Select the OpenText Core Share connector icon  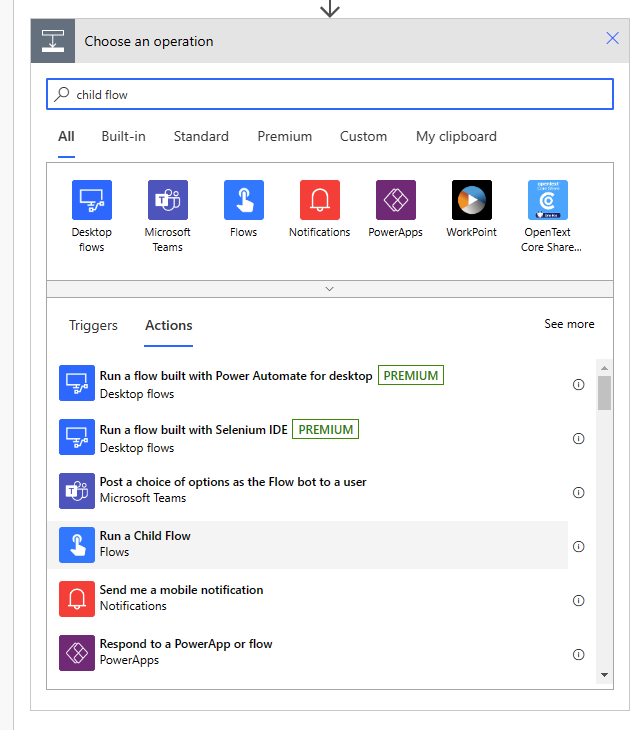coord(547,200)
